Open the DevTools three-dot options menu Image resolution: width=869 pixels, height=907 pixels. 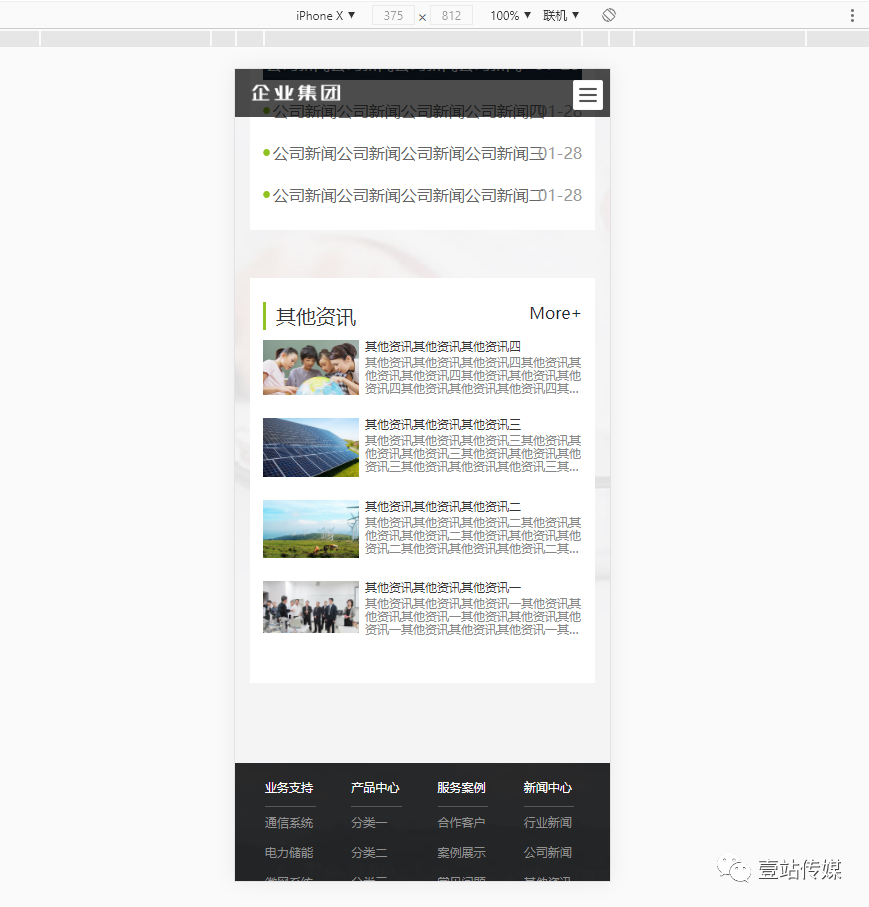pyautogui.click(x=851, y=15)
